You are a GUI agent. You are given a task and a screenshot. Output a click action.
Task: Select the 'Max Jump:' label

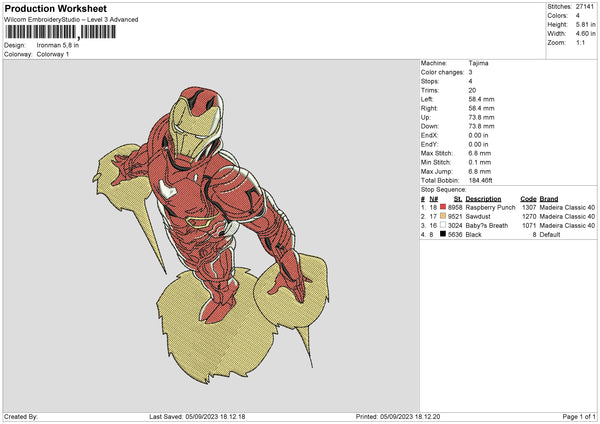(437, 171)
